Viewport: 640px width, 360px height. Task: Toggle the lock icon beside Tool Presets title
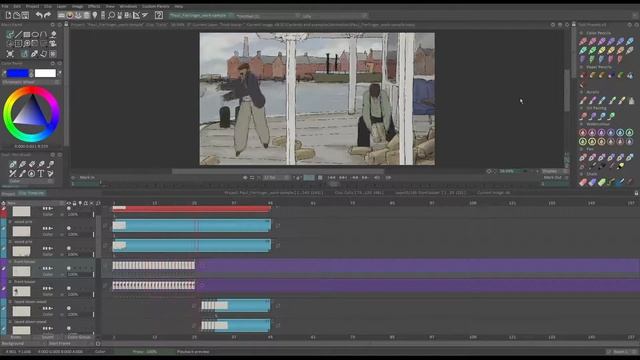click(574, 25)
